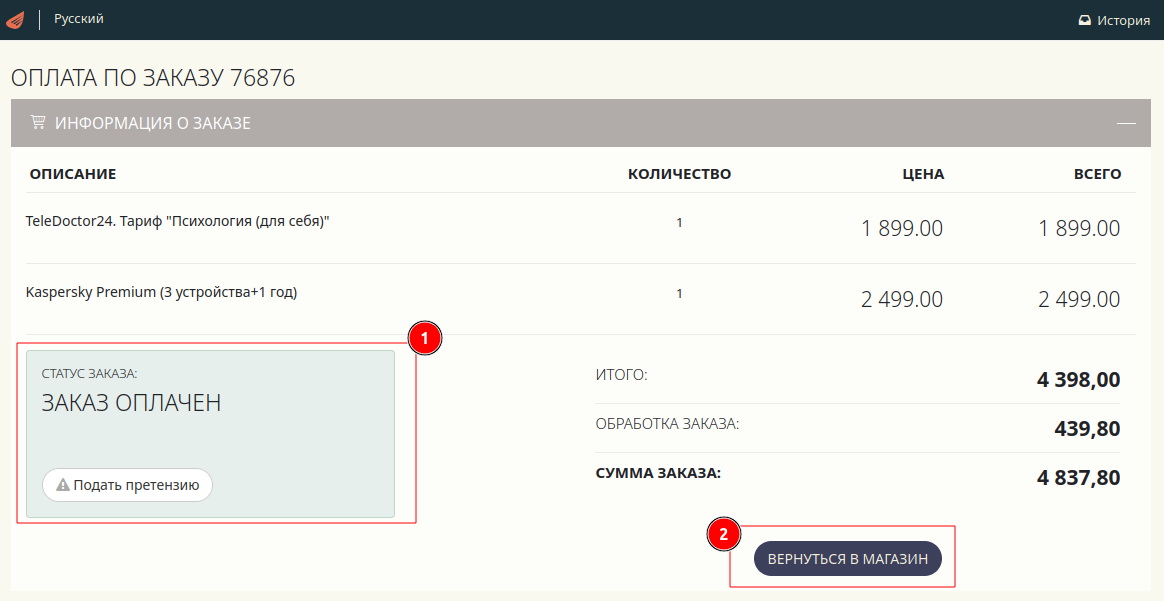Click the inbox icon beside История
This screenshot has width=1164, height=601.
coord(1084,20)
